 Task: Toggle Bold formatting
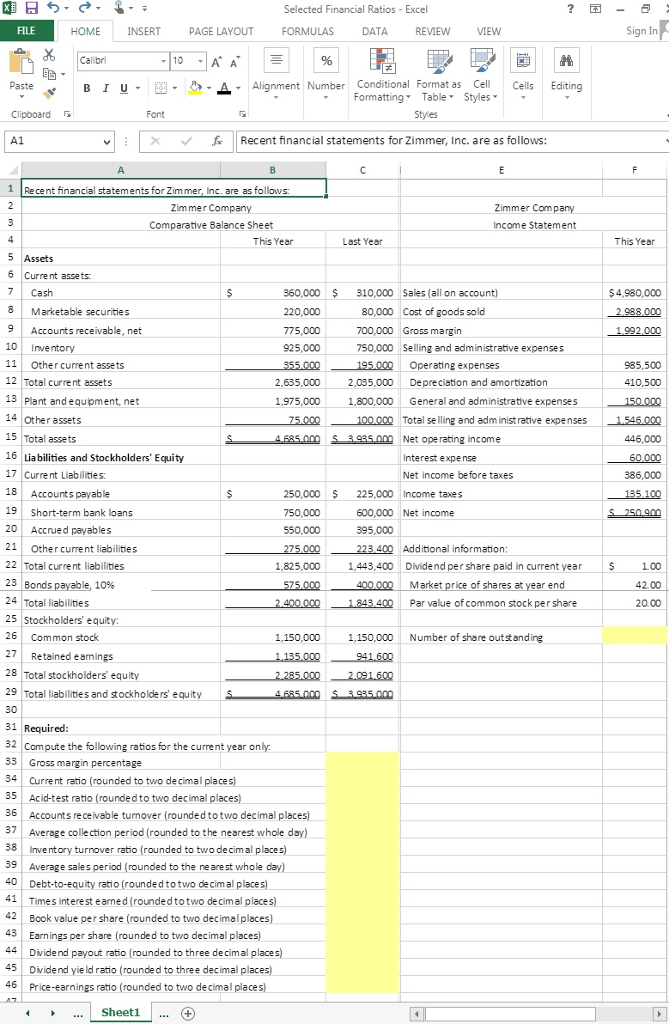tap(86, 88)
